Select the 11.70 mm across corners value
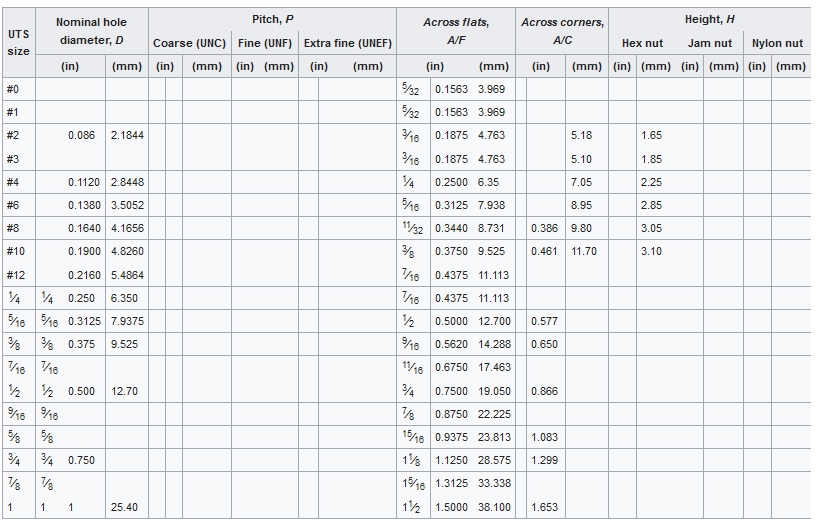The image size is (818, 523). pos(583,251)
